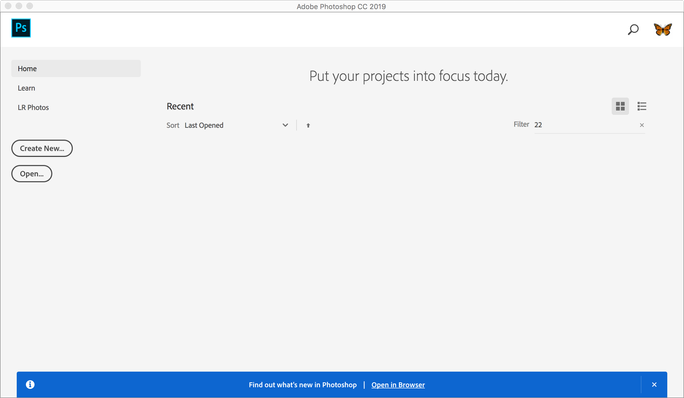Open the Sort Last Opened dropdown
Viewport: 684px width, 398px height.
point(236,125)
